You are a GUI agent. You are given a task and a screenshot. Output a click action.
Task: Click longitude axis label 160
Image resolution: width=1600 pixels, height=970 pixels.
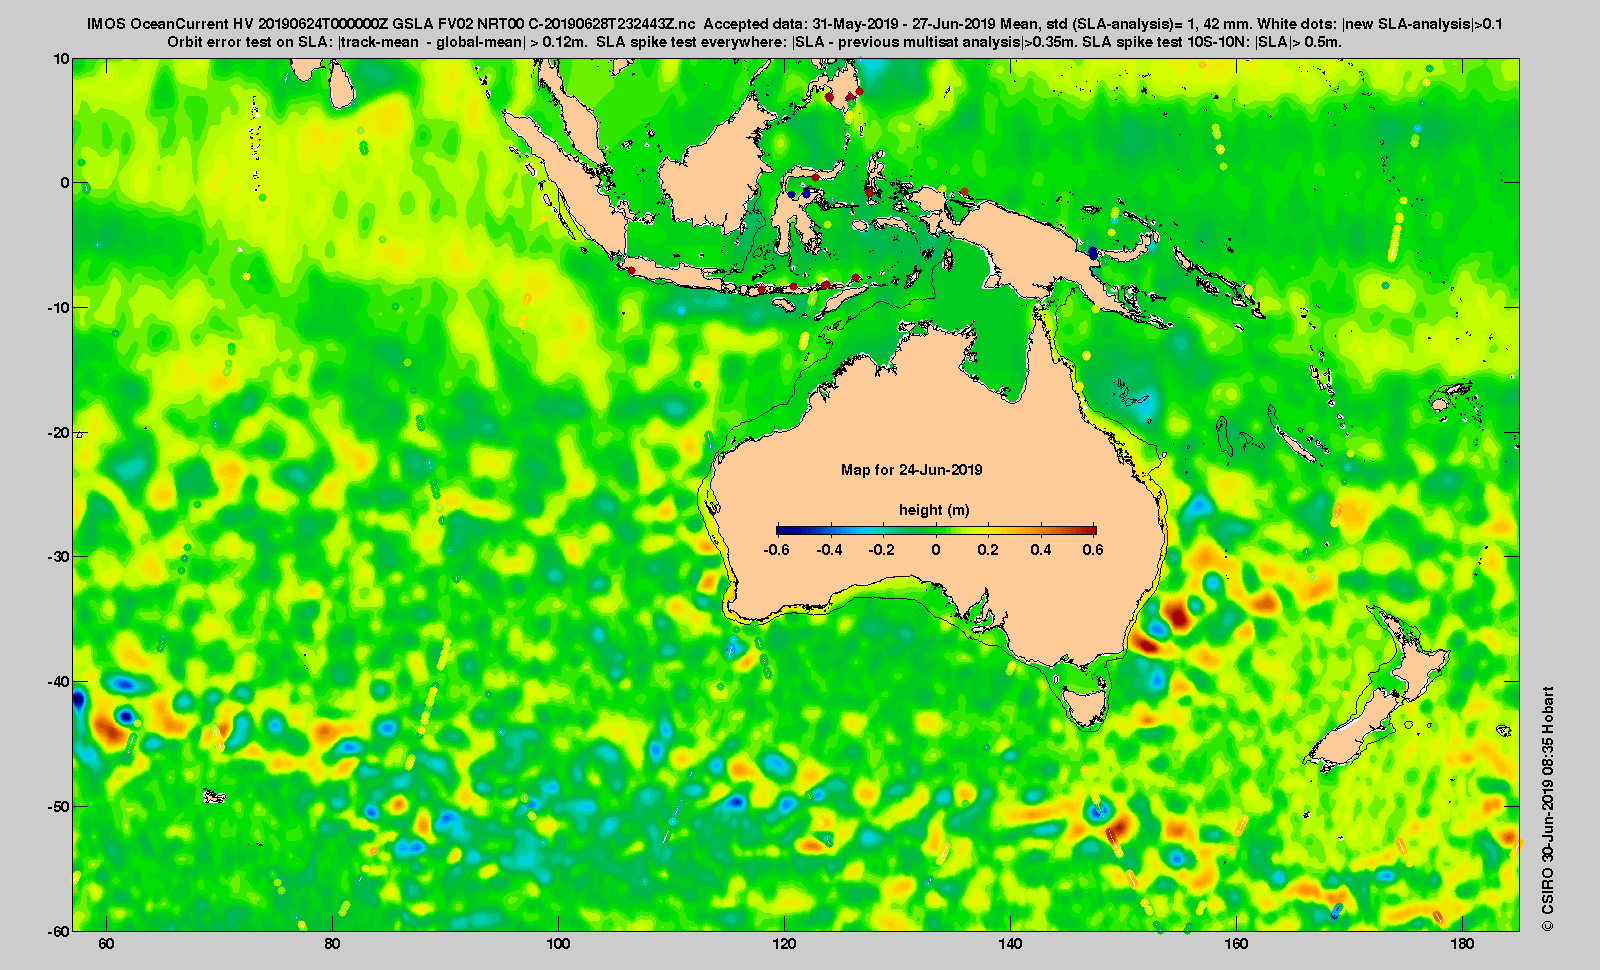coord(1236,944)
